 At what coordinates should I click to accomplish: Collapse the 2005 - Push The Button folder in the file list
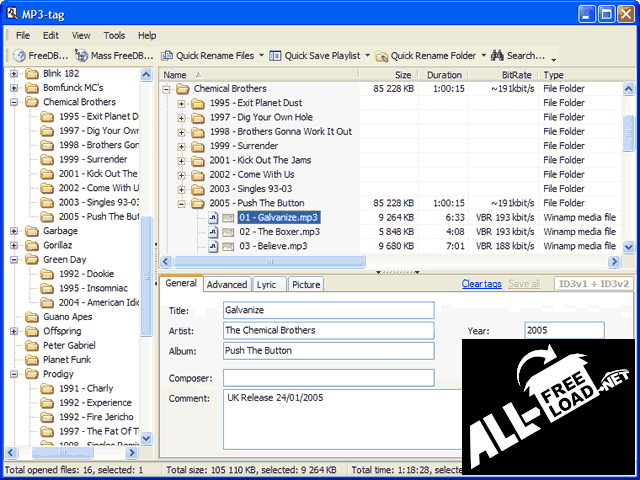(x=182, y=203)
